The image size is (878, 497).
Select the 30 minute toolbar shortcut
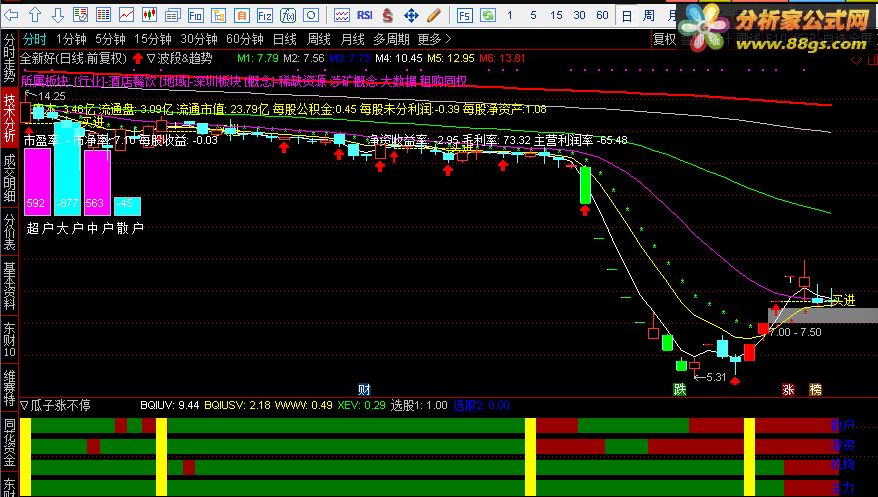coord(579,15)
